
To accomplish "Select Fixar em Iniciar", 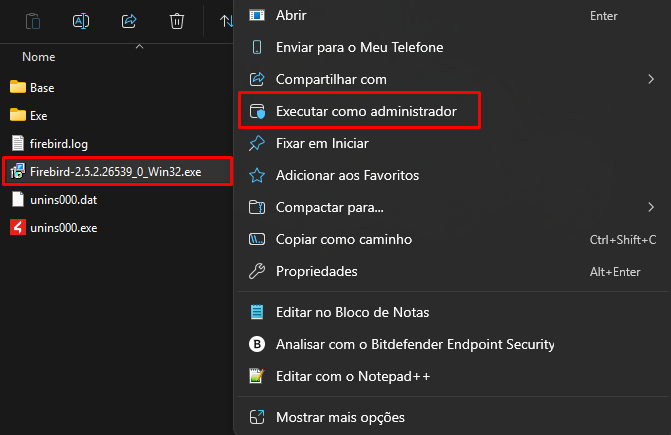I will pos(322,143).
